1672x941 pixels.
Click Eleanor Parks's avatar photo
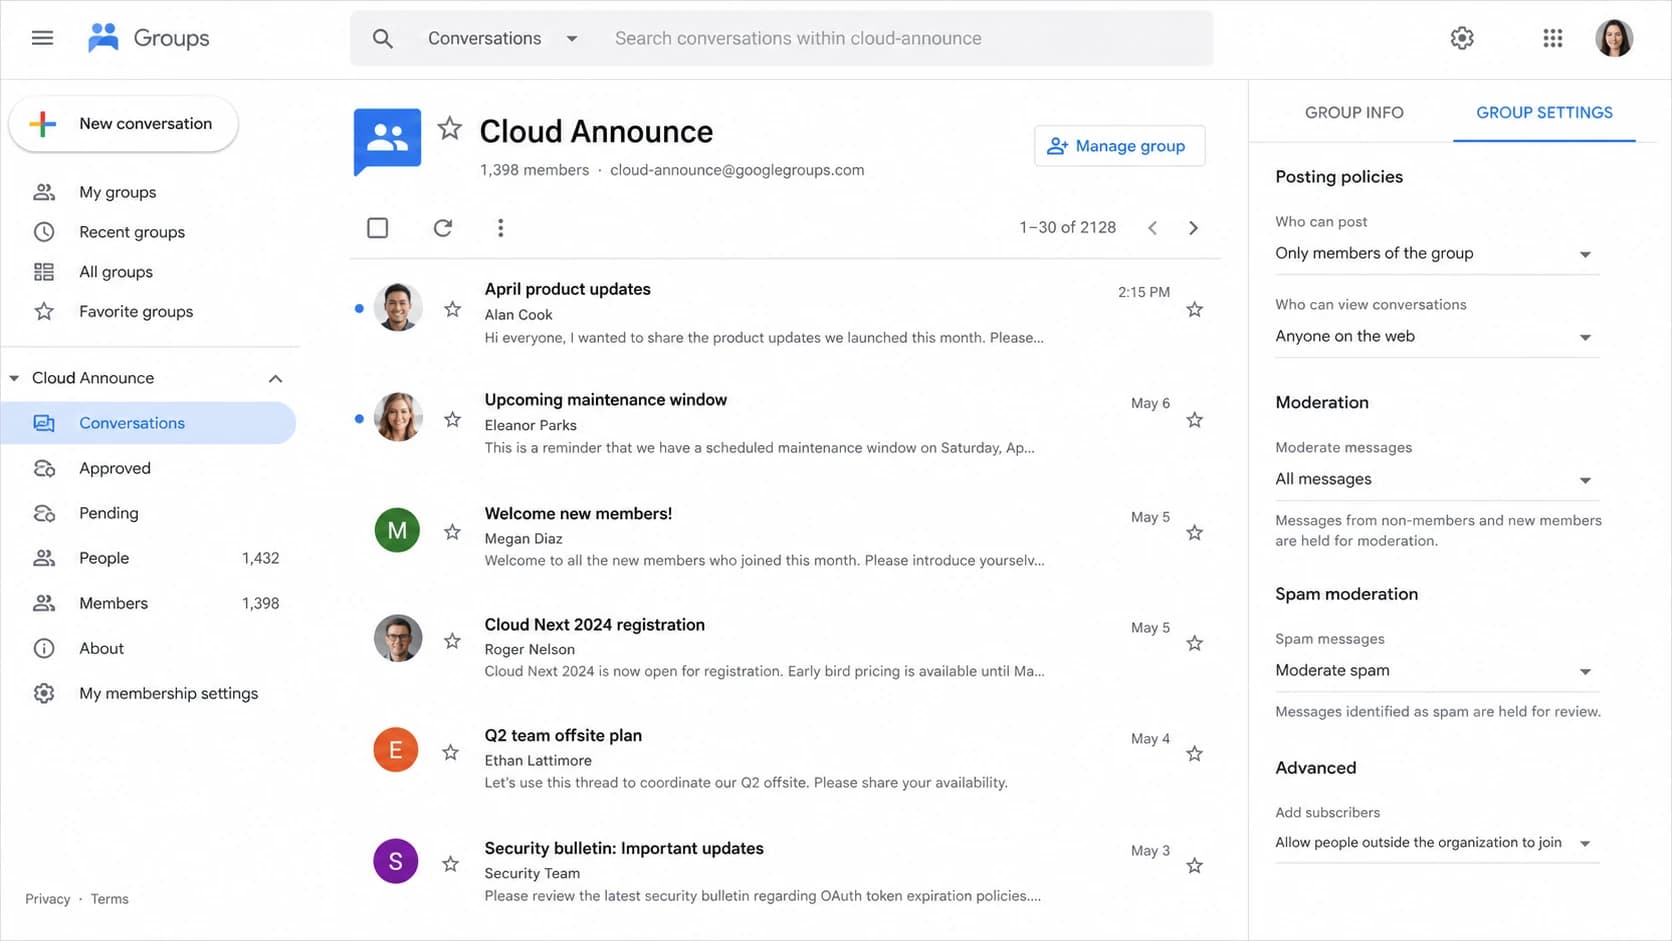coord(397,417)
